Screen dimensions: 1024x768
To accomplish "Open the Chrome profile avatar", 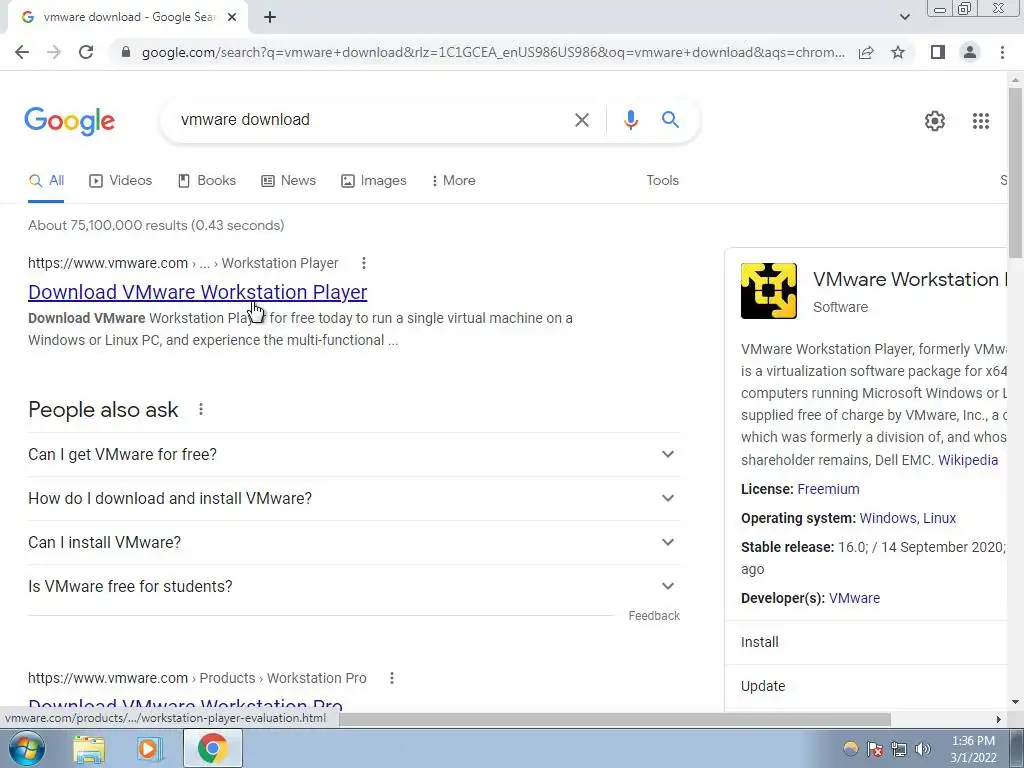I will [x=970, y=52].
